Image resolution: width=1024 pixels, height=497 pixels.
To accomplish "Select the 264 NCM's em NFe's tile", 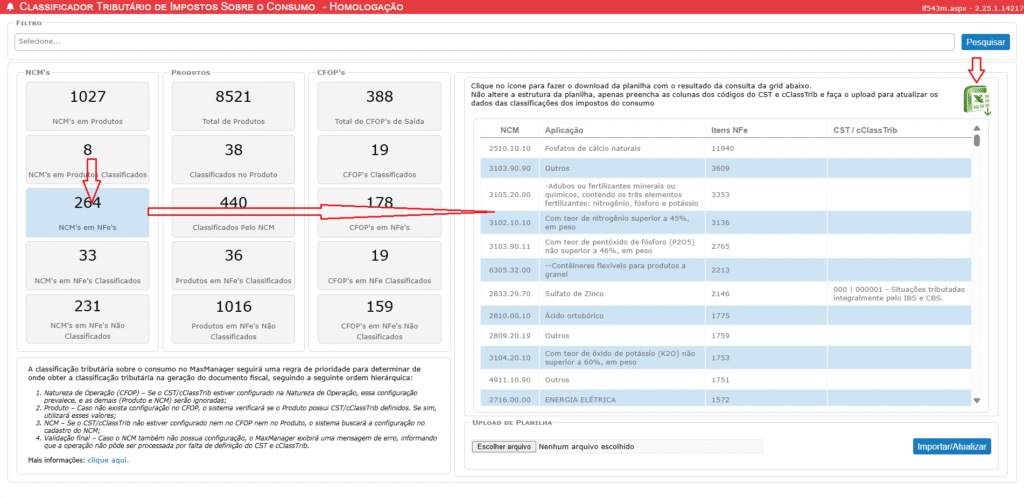I will [88, 212].
